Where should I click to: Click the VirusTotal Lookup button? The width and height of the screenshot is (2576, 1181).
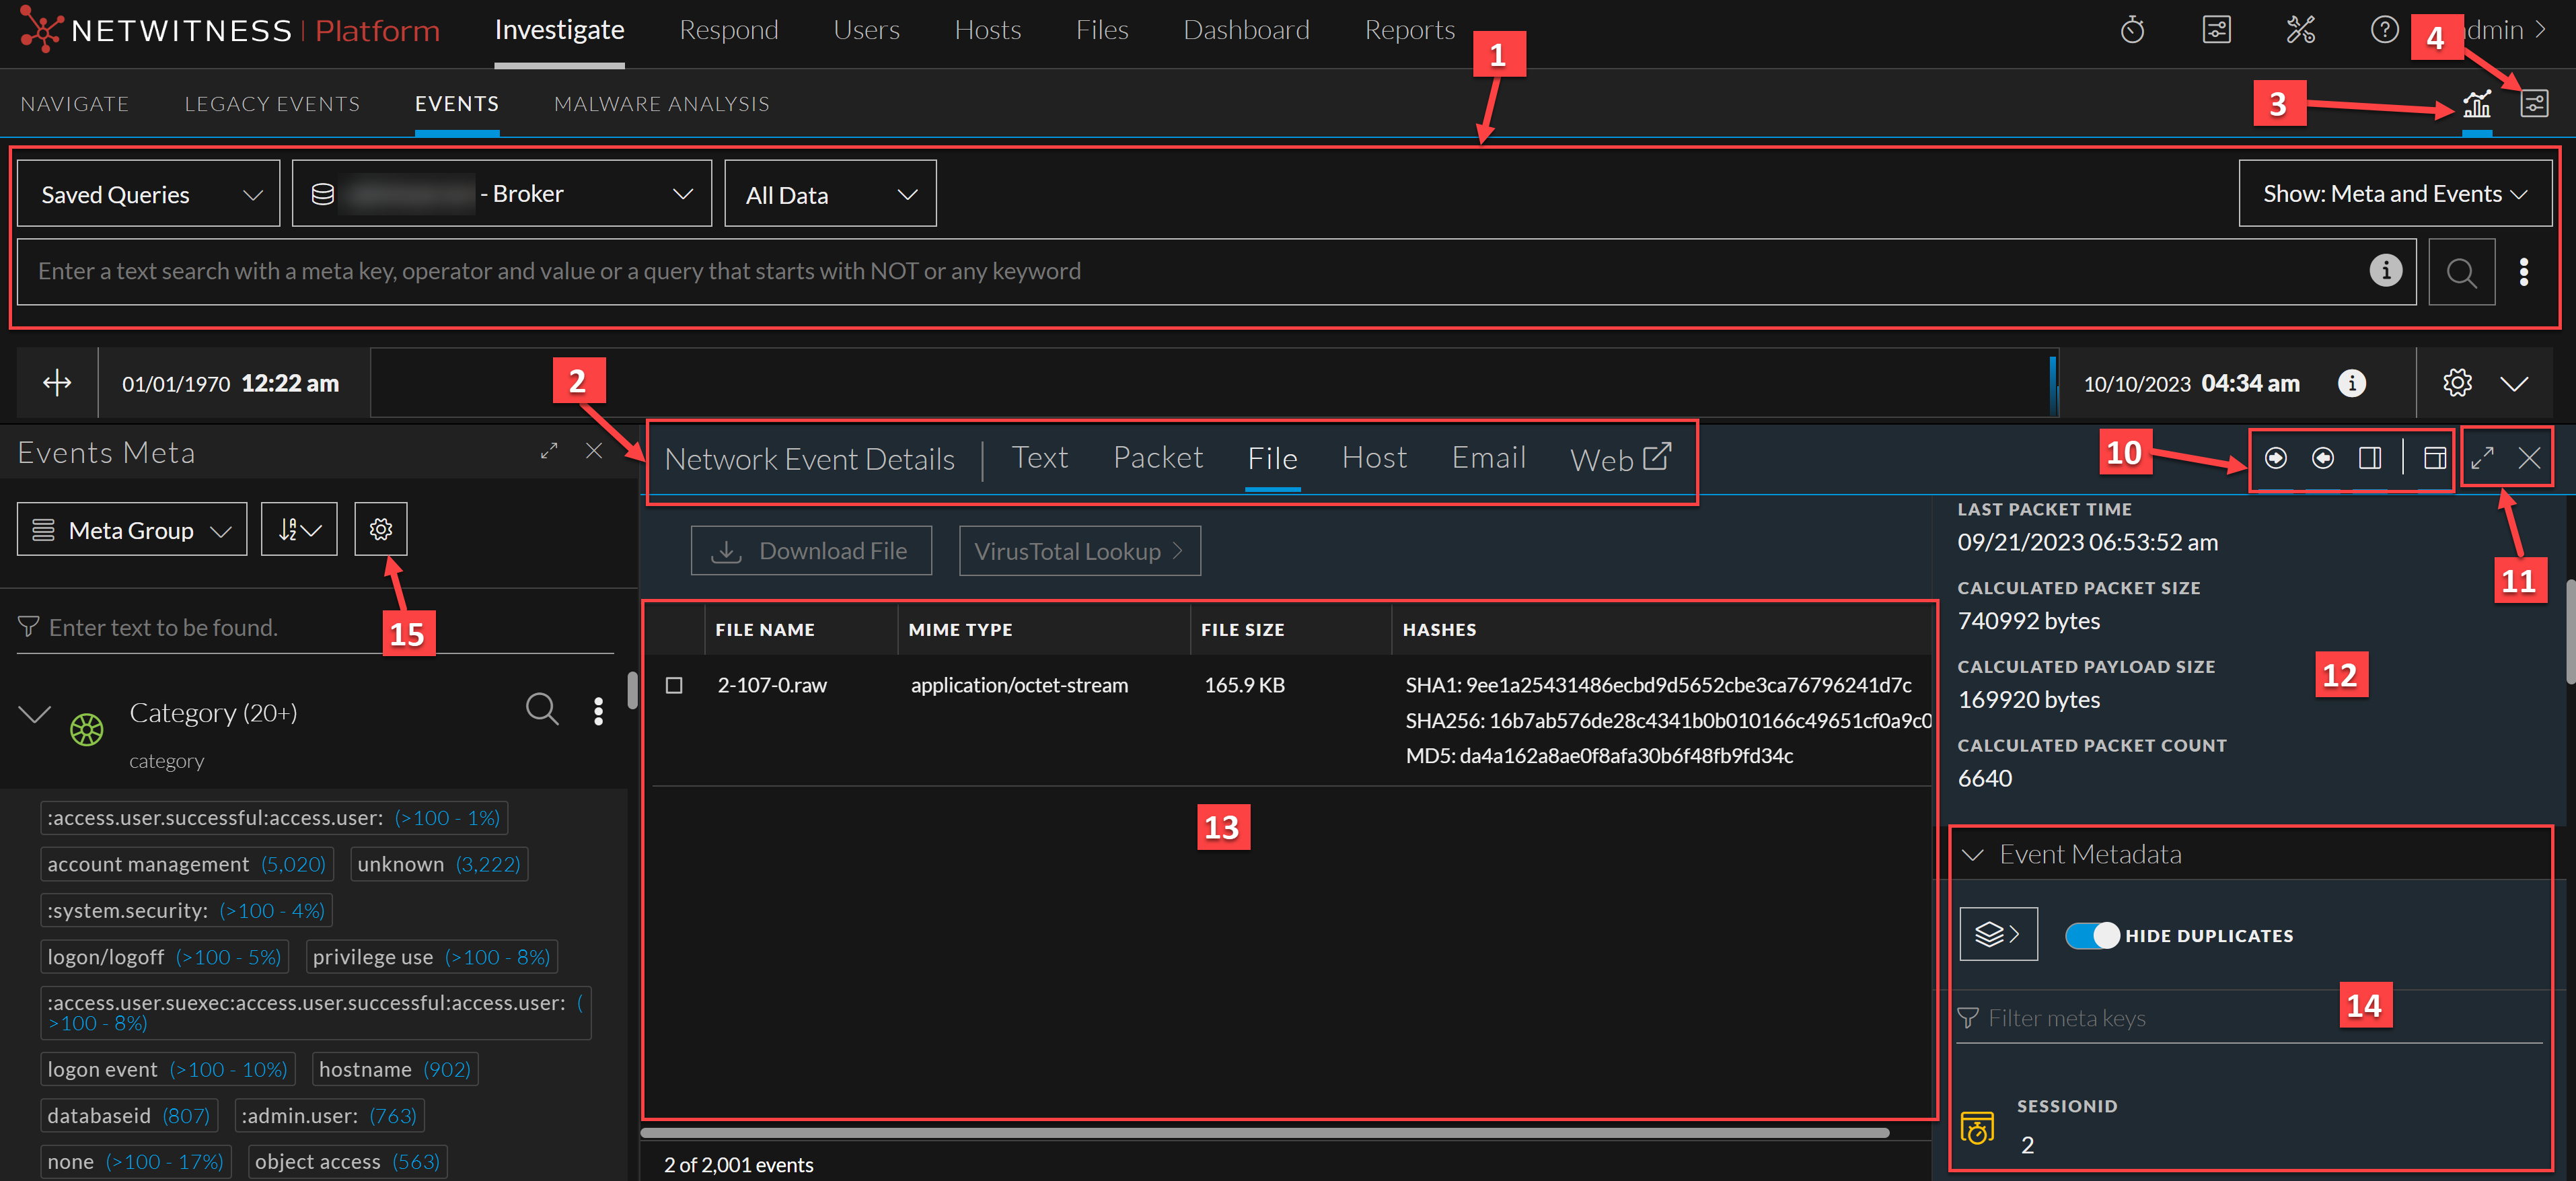tap(1079, 551)
